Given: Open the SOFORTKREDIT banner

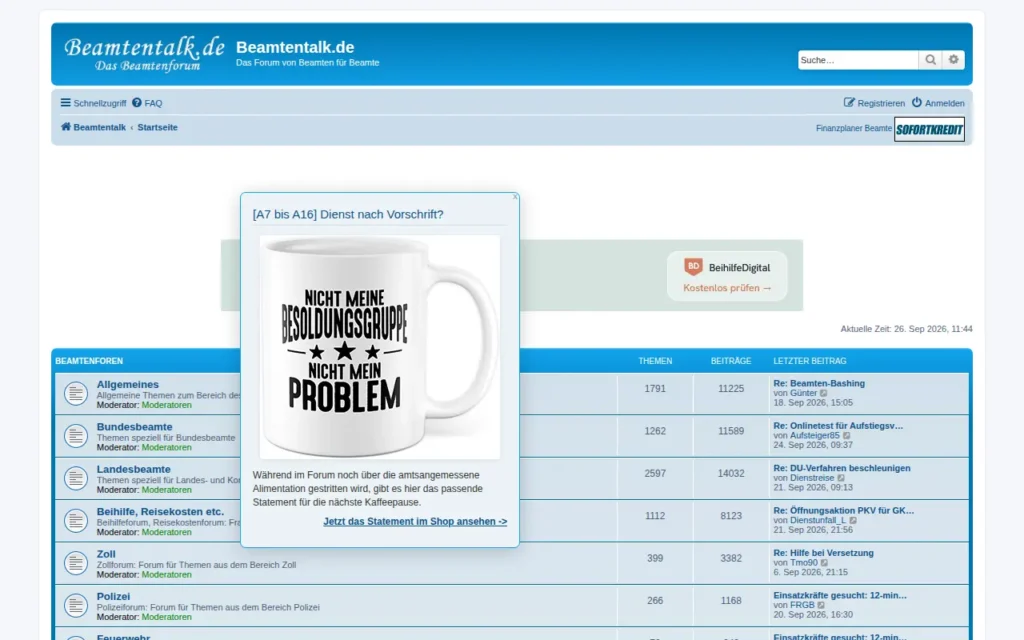Looking at the screenshot, I should coord(929,129).
